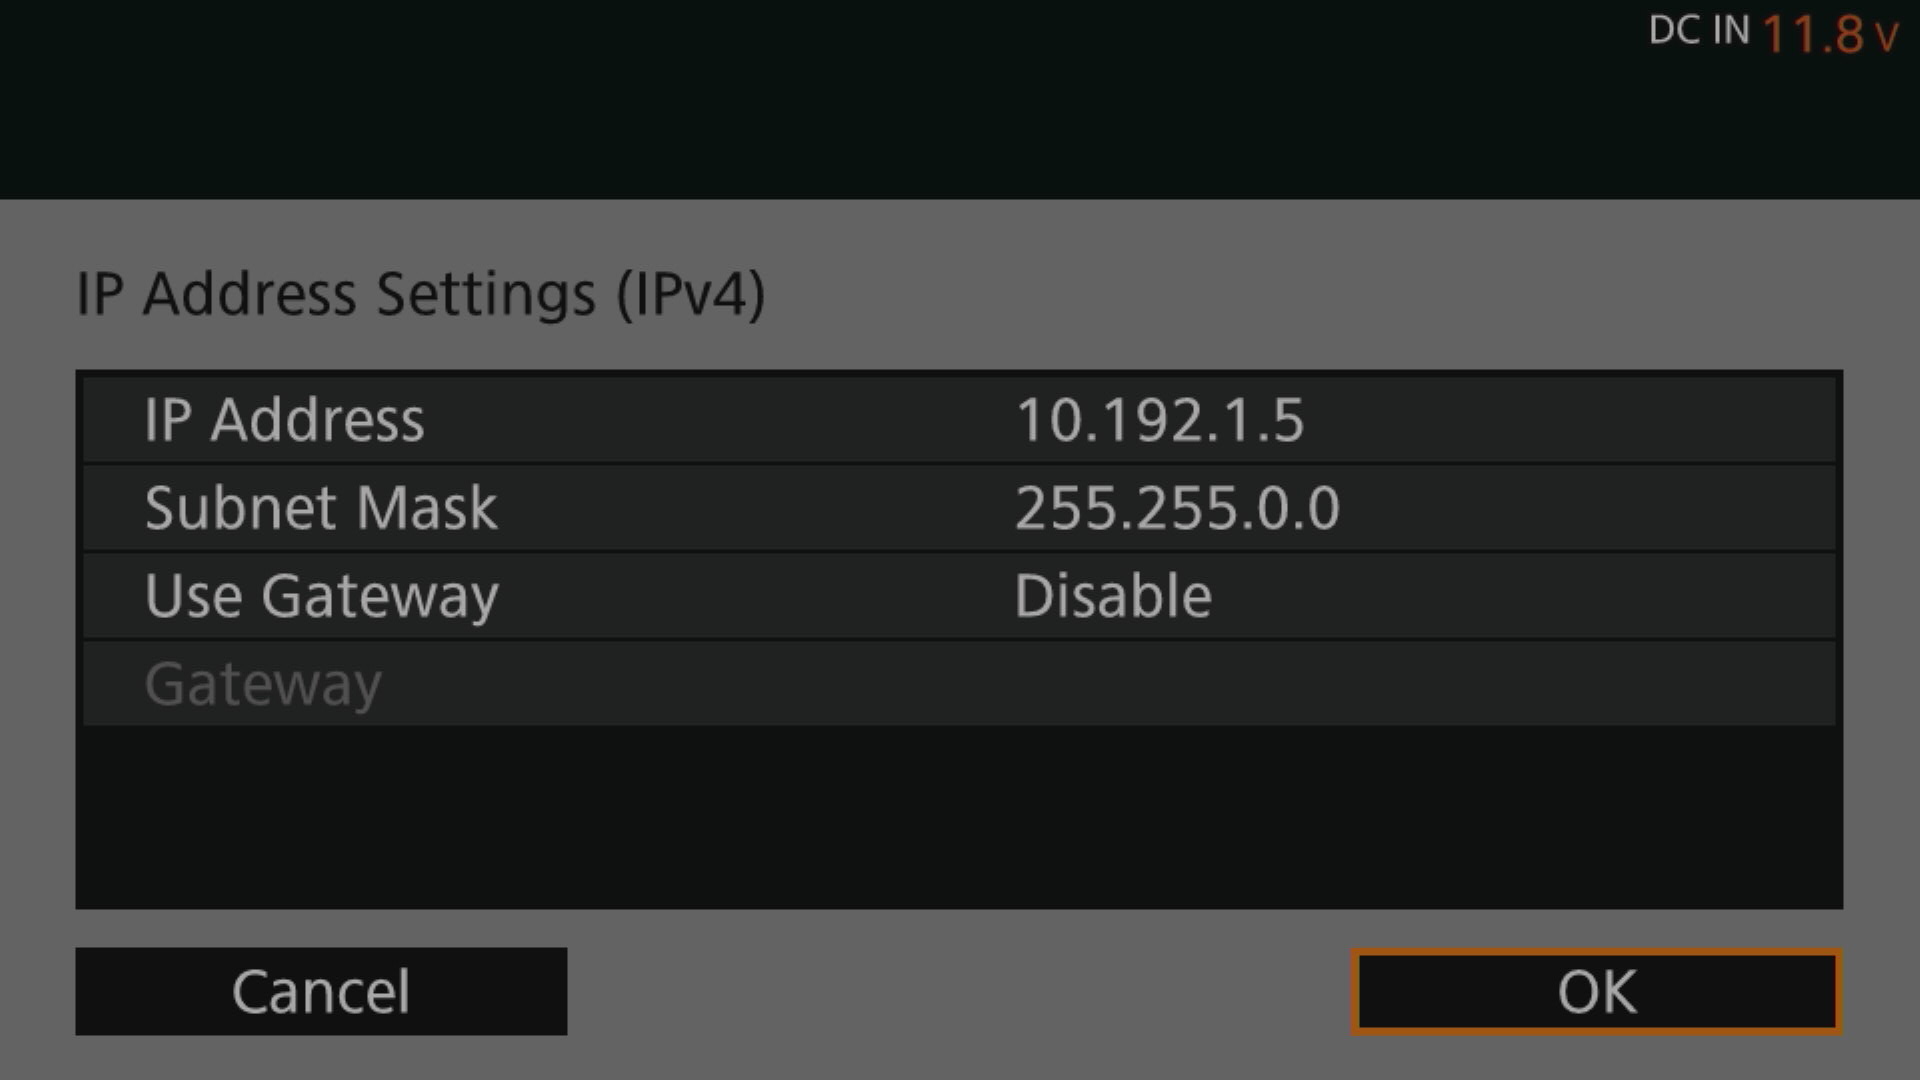This screenshot has height=1080, width=1920.
Task: Open the Use Gateway setting row
Action: pyautogui.click(x=959, y=596)
